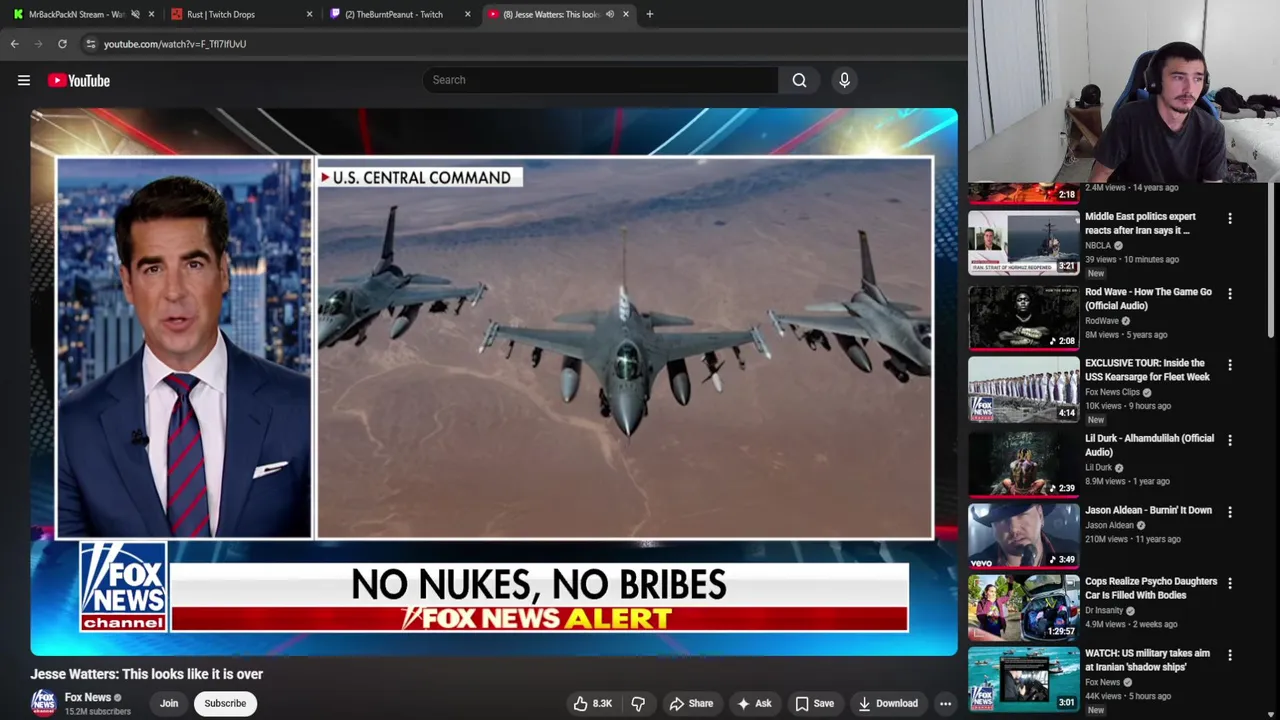Click the NBCLA channel name
Viewport: 1280px width, 720px height.
click(1098, 245)
